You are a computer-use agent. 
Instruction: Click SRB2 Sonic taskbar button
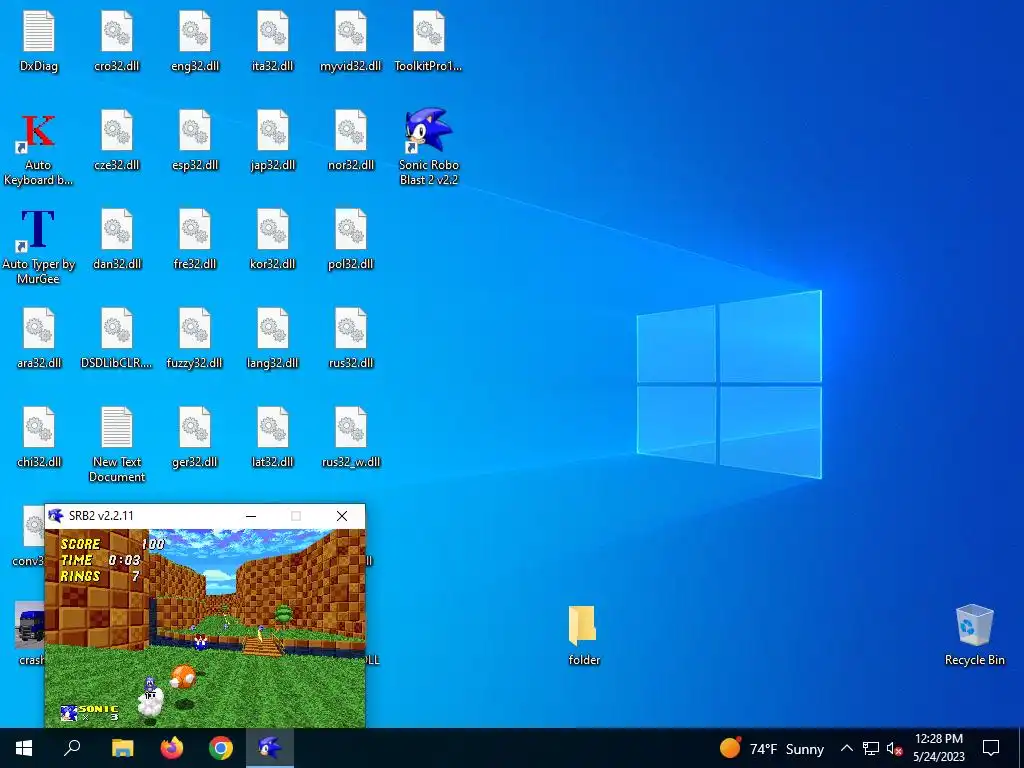[x=270, y=748]
